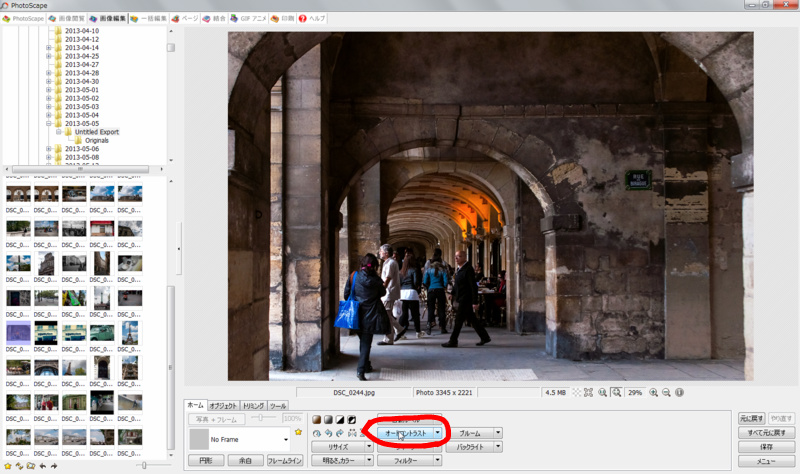Viewport: 800px width, 474px height.
Task: Rotate the image left with arrow icon
Action: 329,433
